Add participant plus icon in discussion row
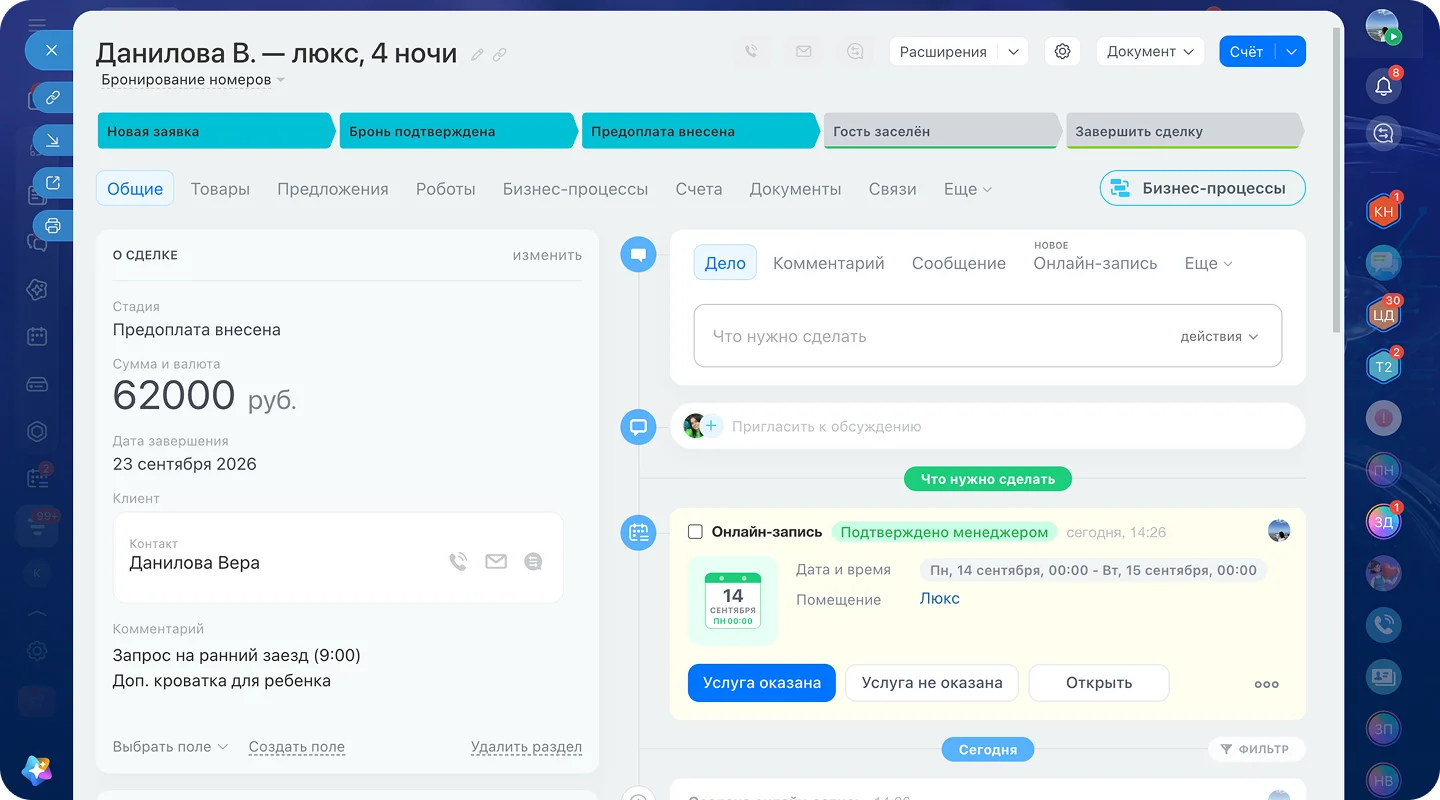Screen dimensions: 1440x800 pos(712,426)
